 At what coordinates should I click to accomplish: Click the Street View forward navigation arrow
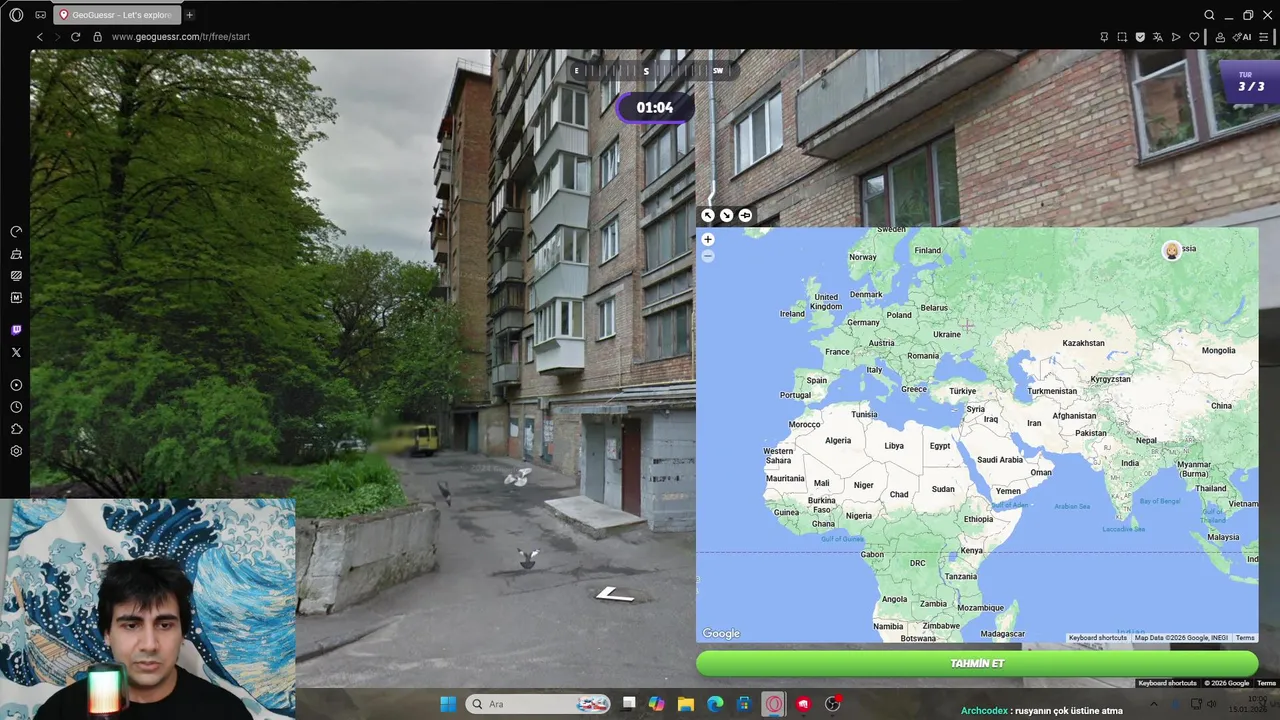(x=614, y=595)
